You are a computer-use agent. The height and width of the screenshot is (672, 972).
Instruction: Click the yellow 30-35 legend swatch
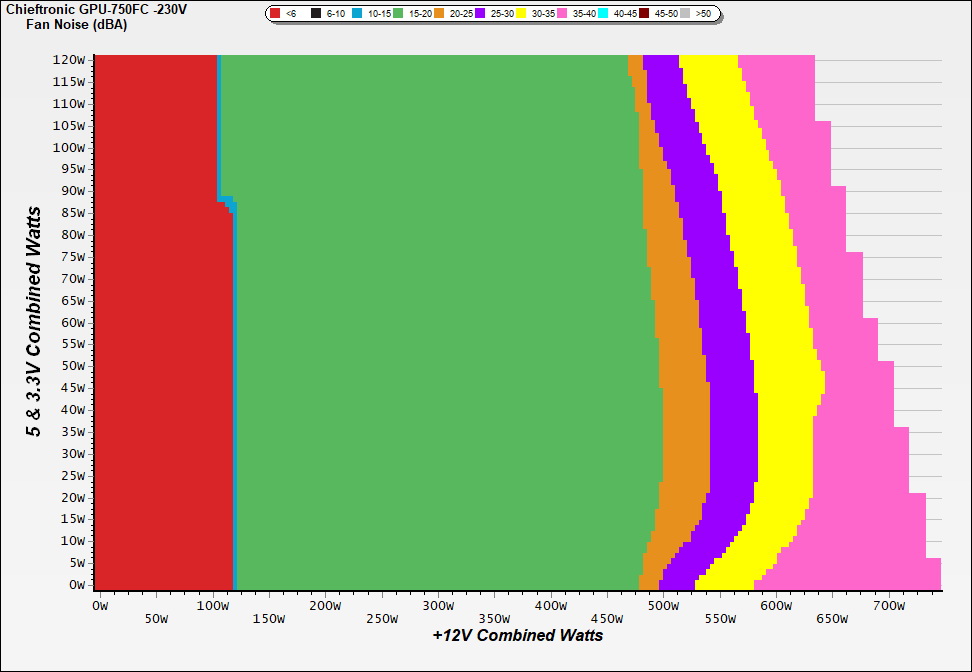[x=521, y=14]
